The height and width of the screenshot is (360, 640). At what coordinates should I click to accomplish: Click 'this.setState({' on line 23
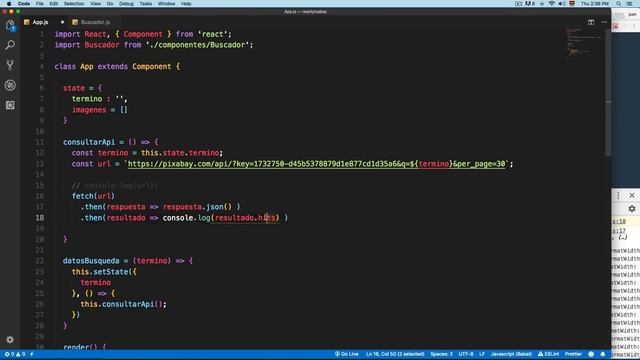[104, 272]
